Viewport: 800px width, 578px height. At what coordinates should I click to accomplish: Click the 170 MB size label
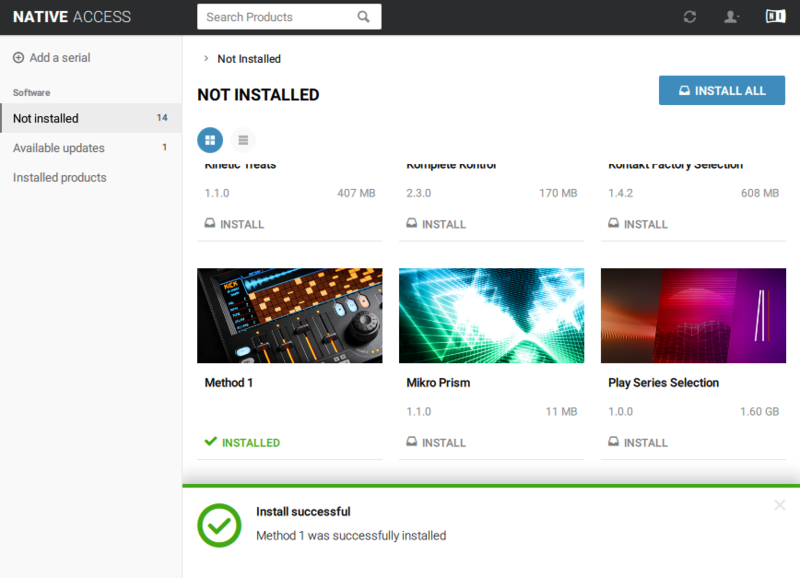pyautogui.click(x=558, y=193)
